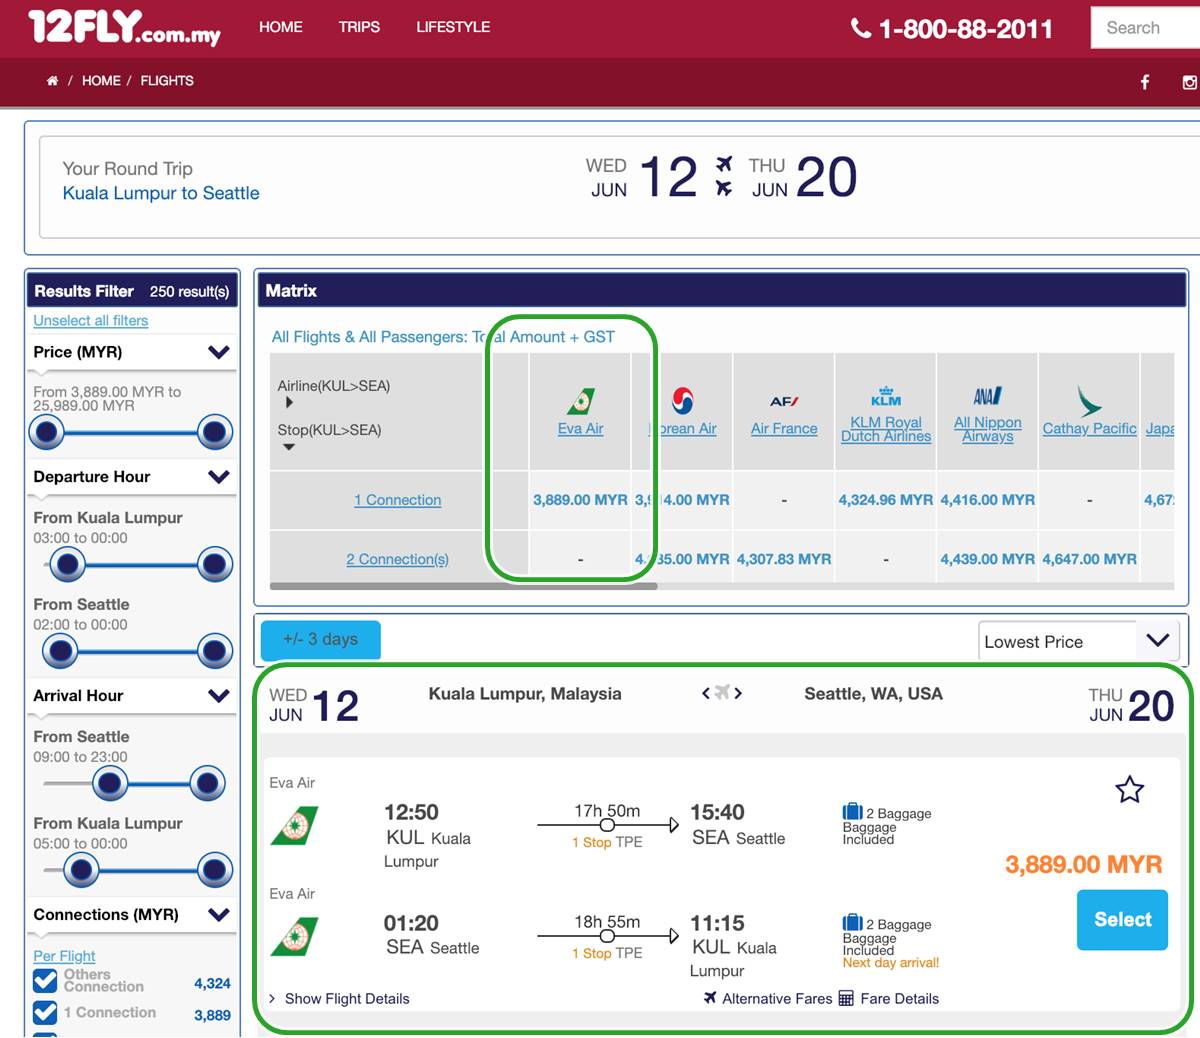Click Departure From Kuala Lumpur left handle
Screen dimensions: 1200x1038
click(x=67, y=565)
